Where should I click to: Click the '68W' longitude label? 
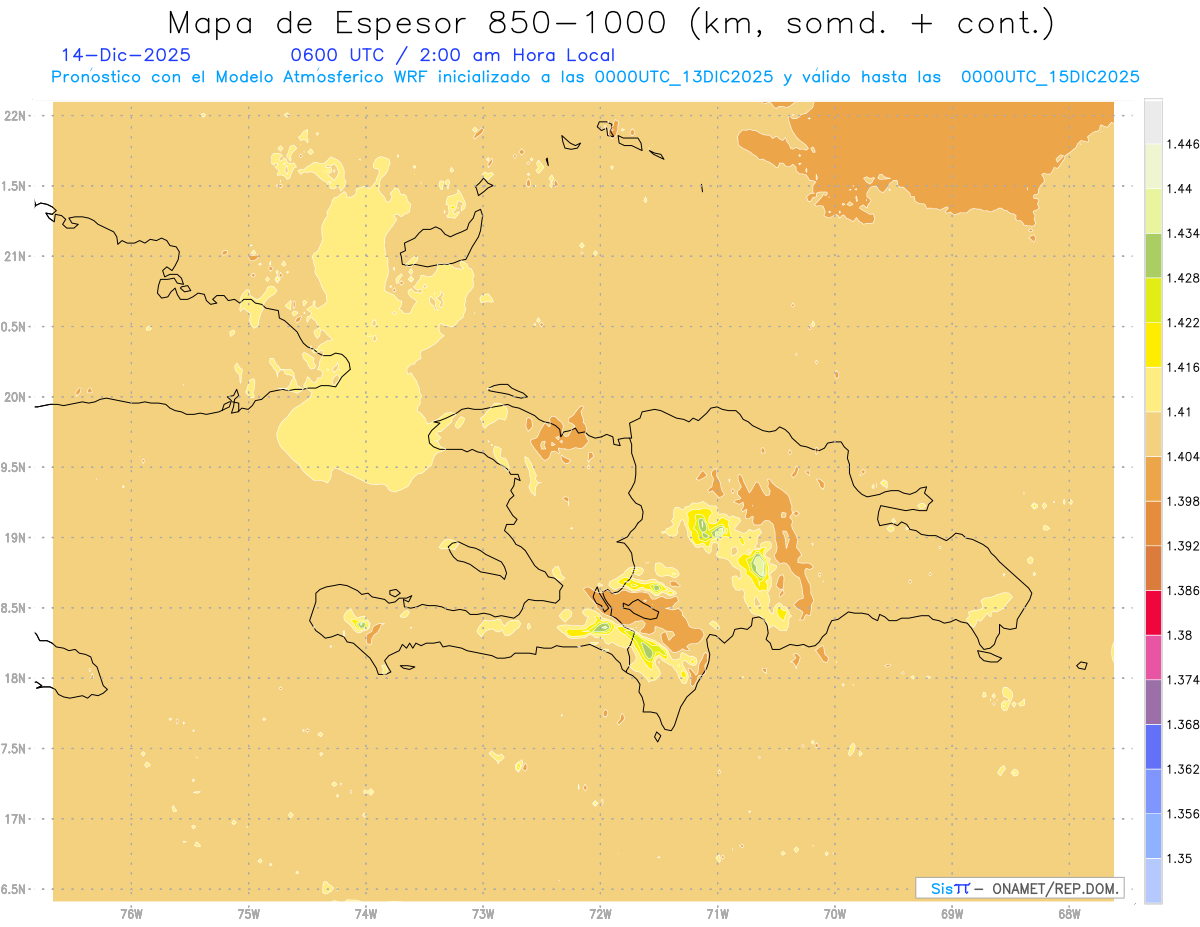coord(1069,914)
